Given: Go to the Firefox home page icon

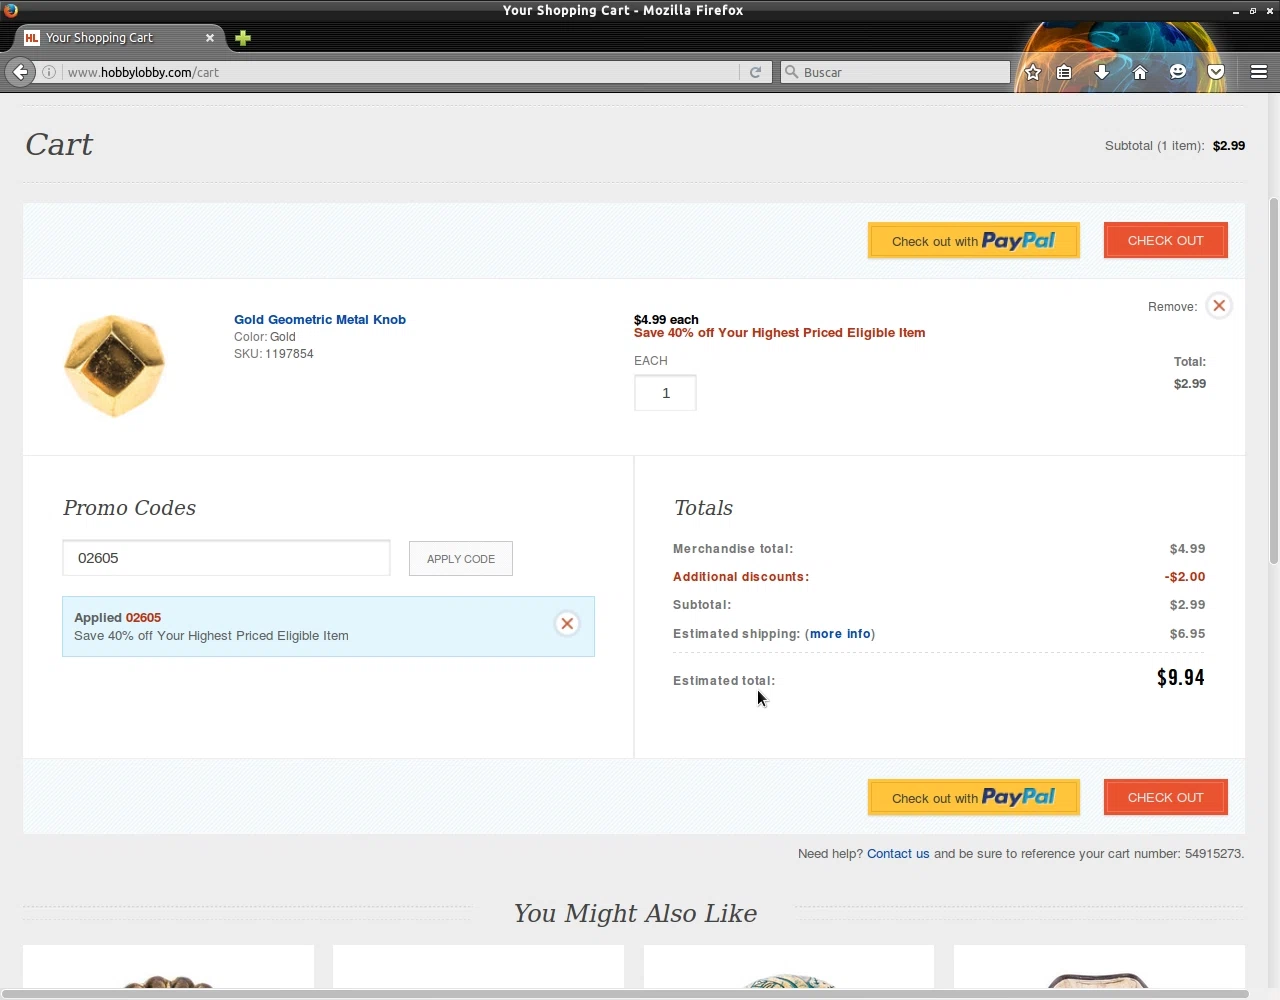Looking at the screenshot, I should (x=1139, y=72).
